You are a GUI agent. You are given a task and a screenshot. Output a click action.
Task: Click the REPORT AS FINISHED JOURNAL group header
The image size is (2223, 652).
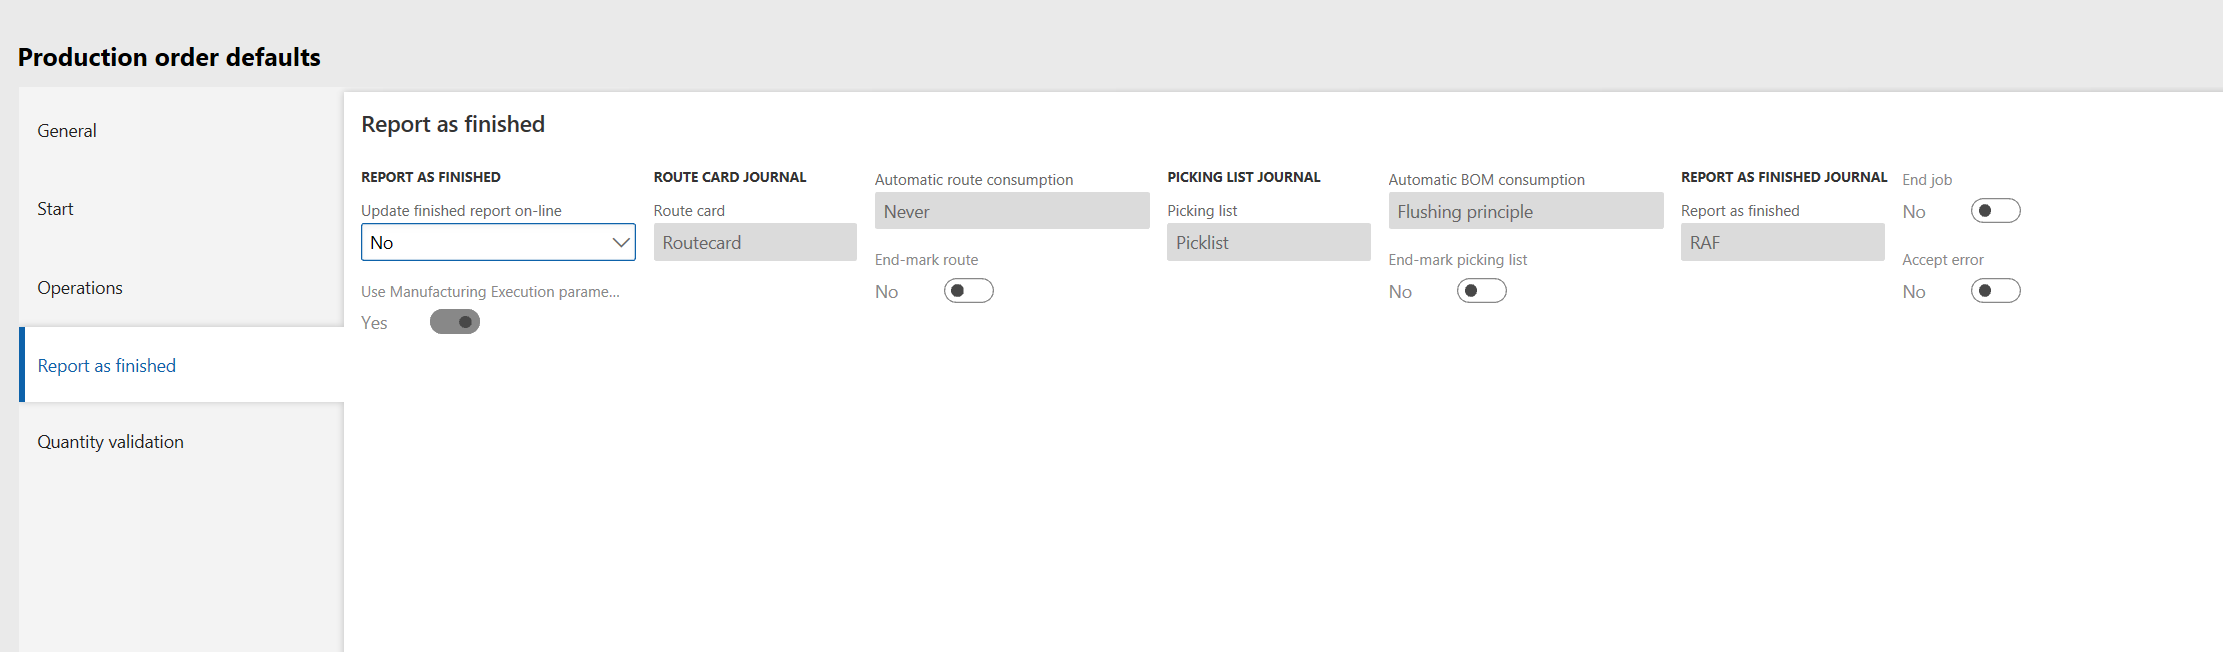(x=1783, y=177)
